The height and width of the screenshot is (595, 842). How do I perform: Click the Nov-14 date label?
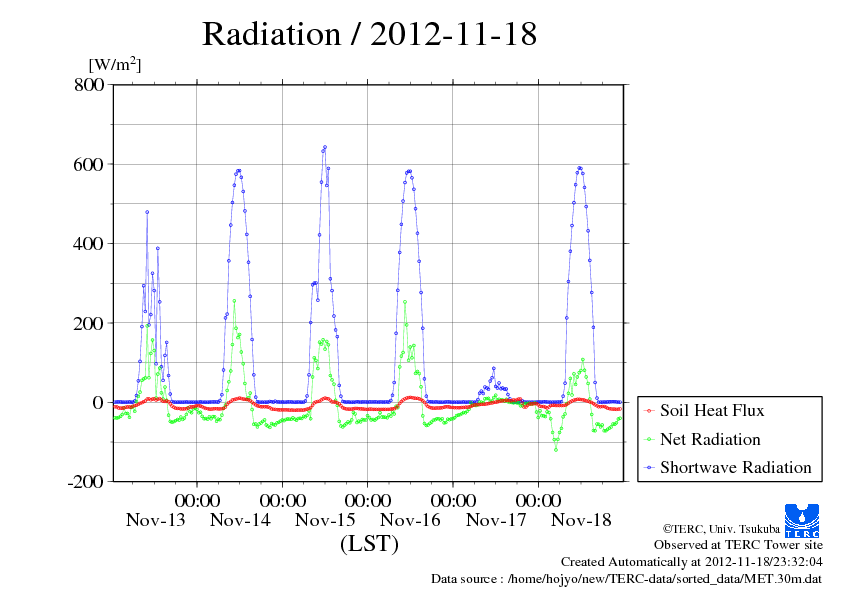tap(240, 520)
